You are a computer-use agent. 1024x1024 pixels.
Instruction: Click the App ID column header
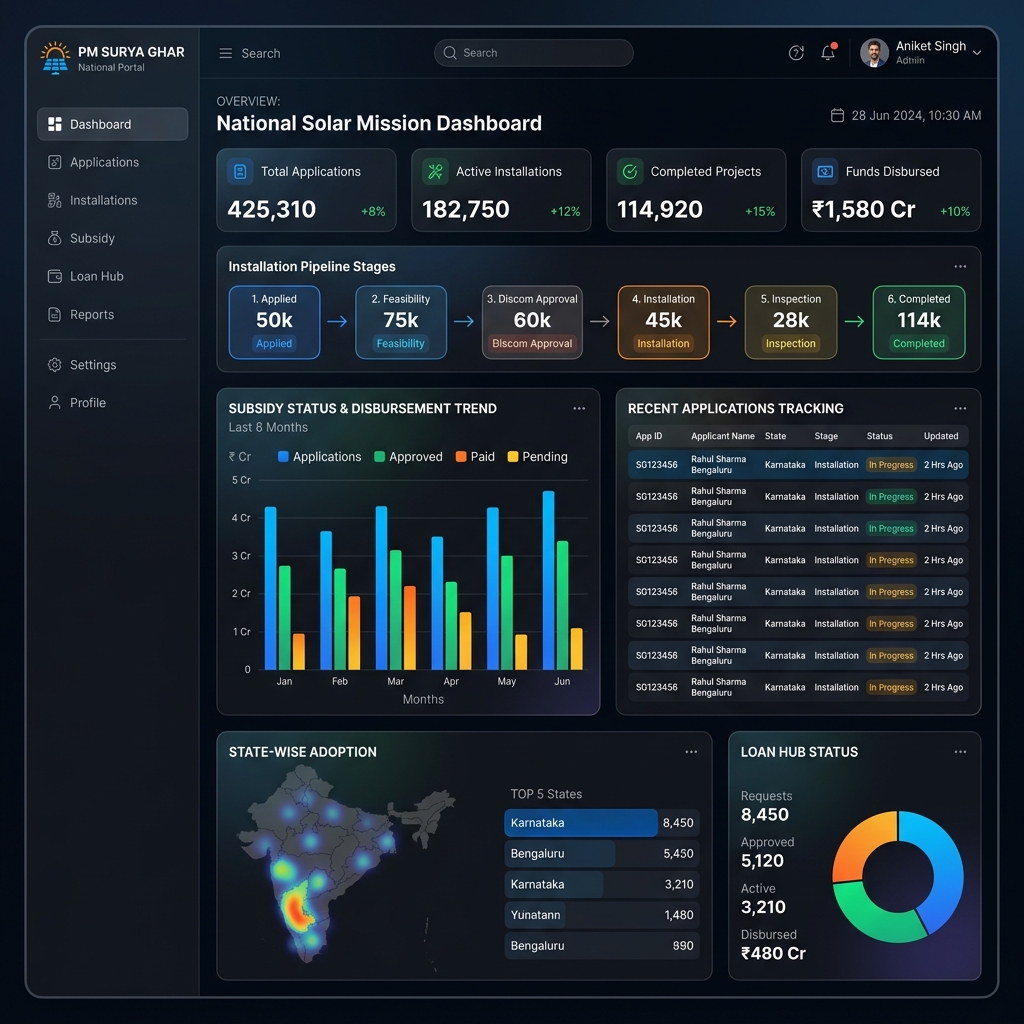(x=649, y=436)
